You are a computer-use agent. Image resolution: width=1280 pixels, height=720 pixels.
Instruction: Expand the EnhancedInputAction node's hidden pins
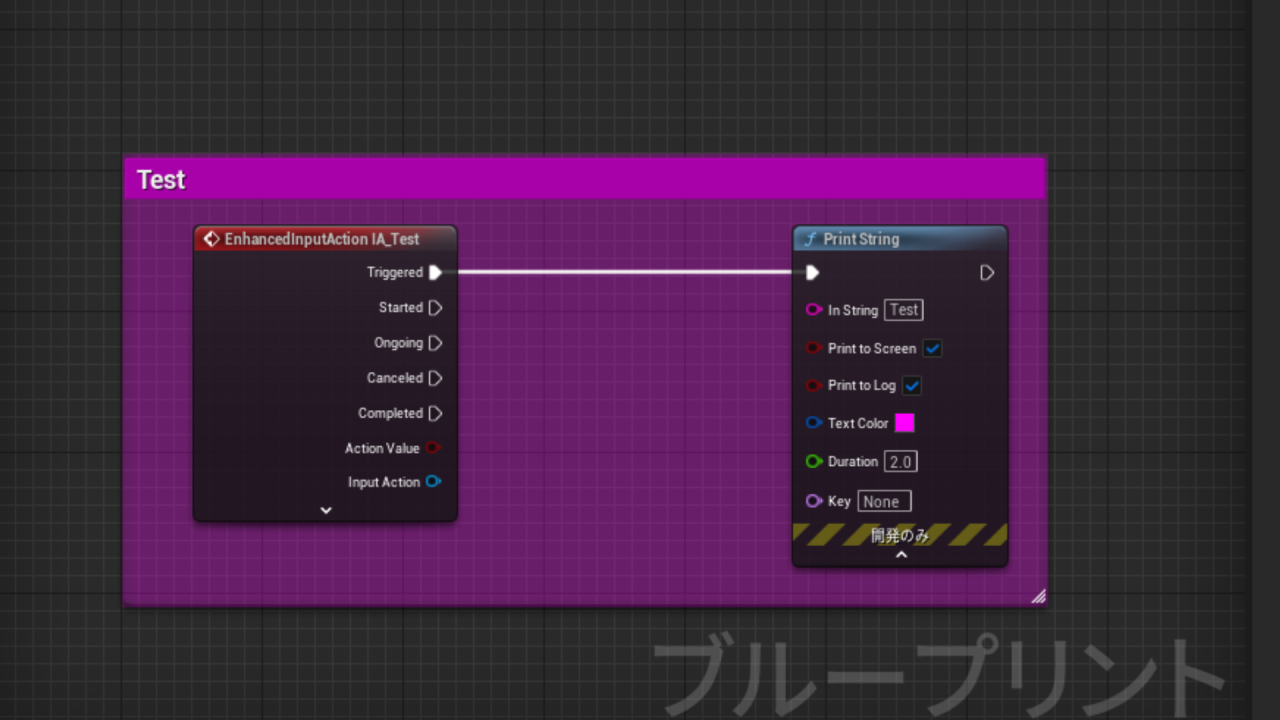click(325, 510)
